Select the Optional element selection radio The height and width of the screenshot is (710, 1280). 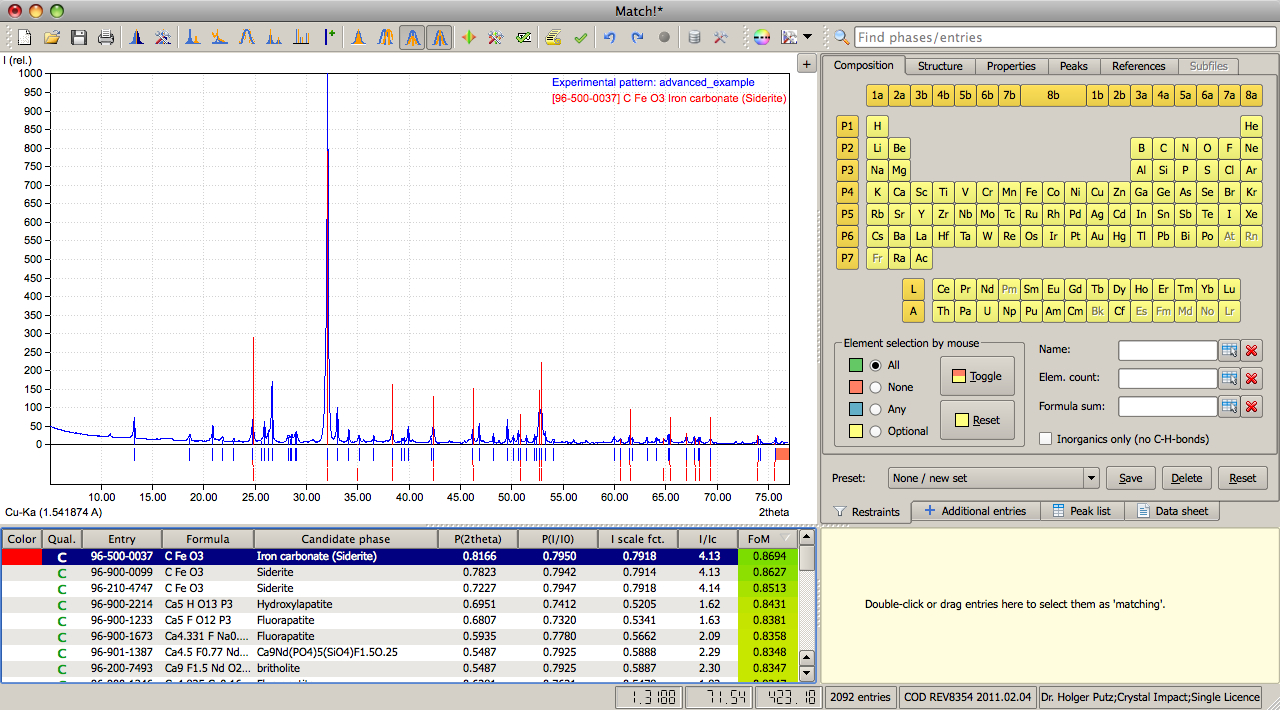pos(876,431)
